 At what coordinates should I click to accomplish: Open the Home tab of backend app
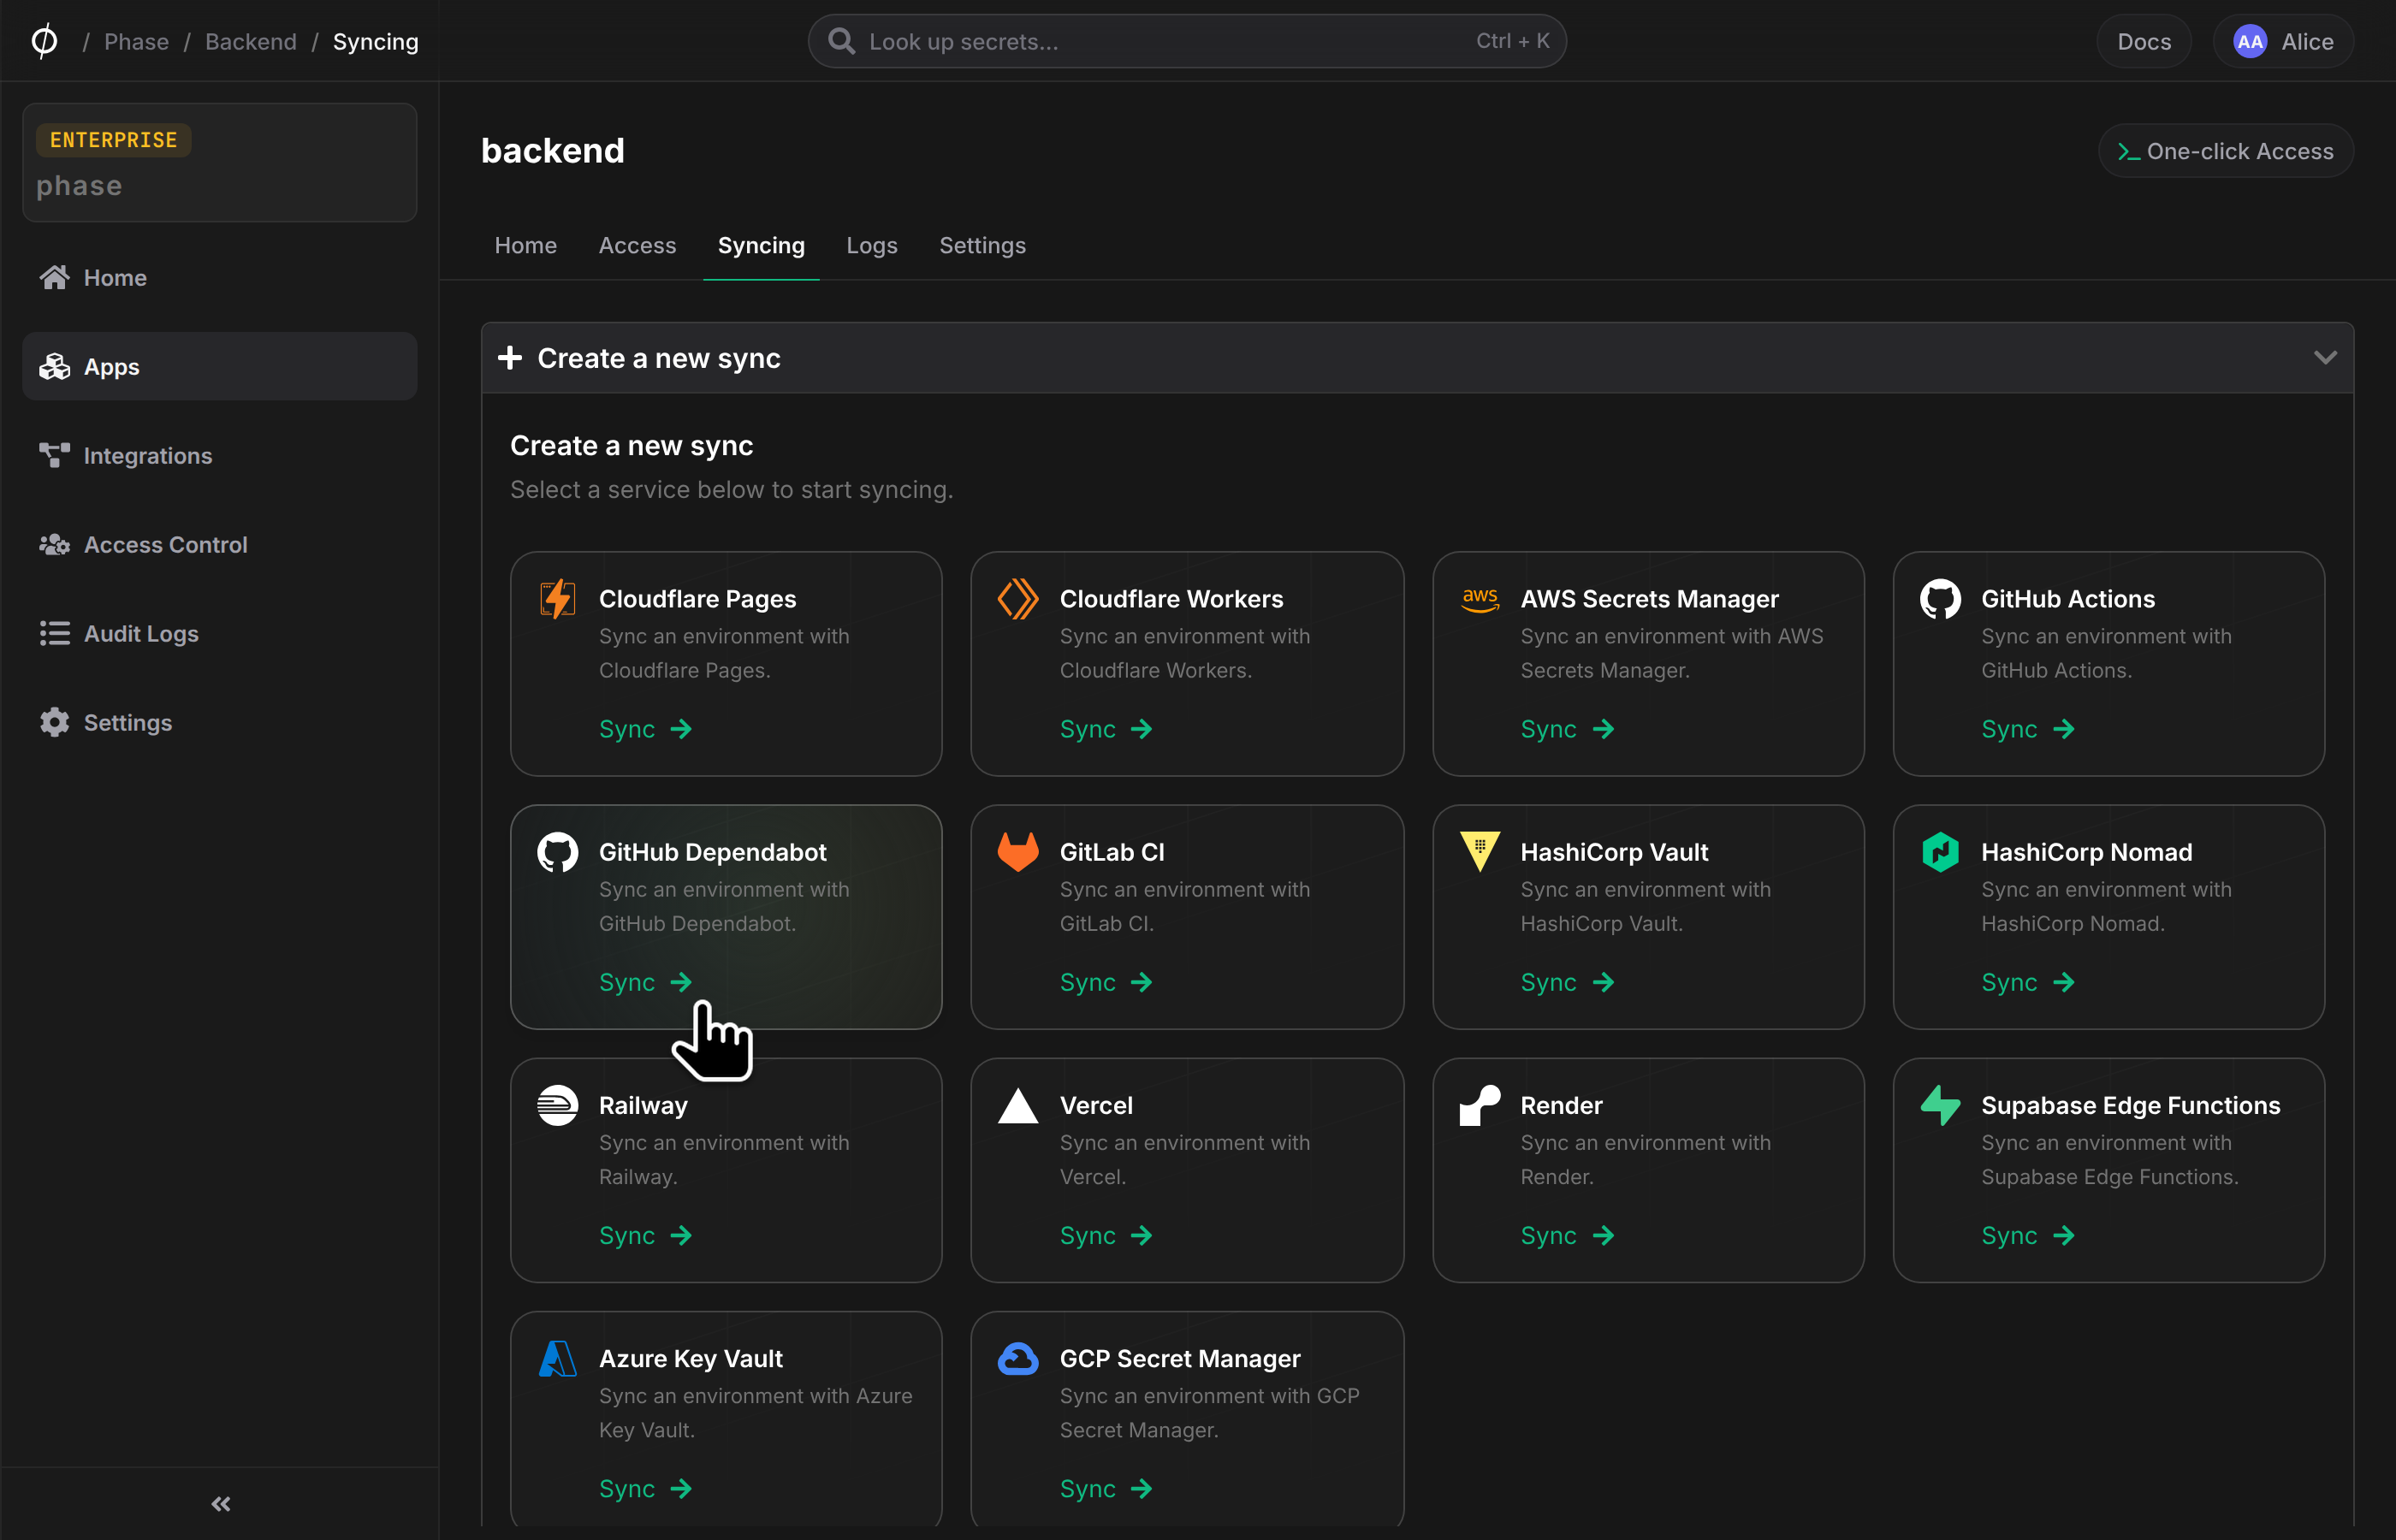coord(525,245)
